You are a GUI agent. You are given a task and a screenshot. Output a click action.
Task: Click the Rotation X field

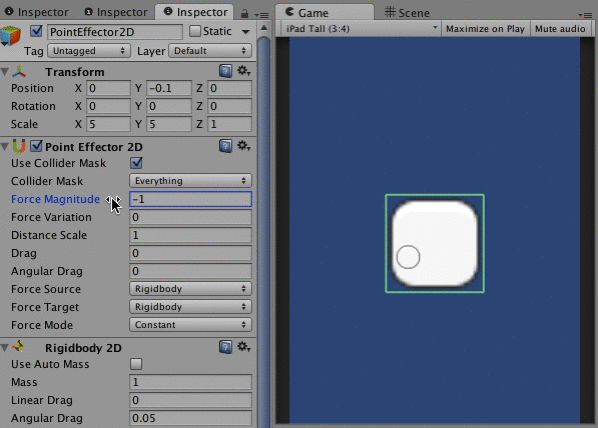click(x=108, y=106)
